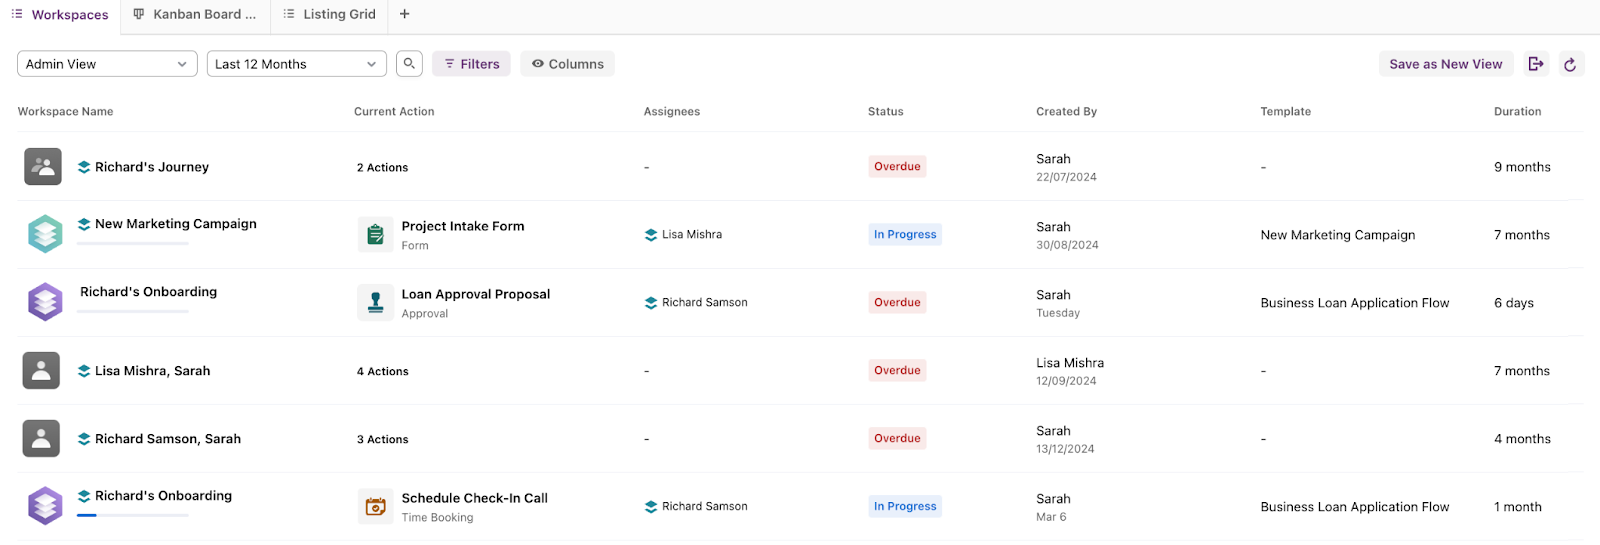Open the Filters panel
Image resolution: width=1600 pixels, height=545 pixels.
[x=471, y=64]
